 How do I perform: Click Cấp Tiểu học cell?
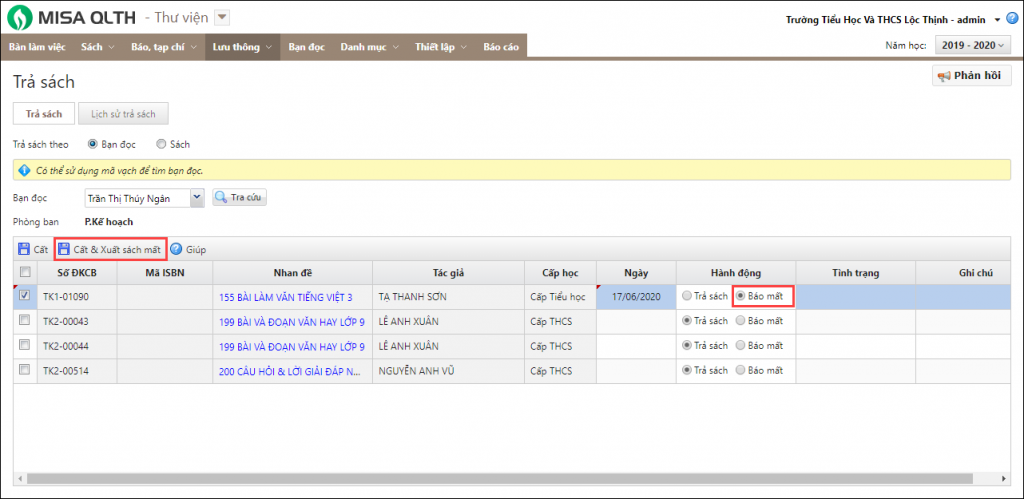[560, 297]
